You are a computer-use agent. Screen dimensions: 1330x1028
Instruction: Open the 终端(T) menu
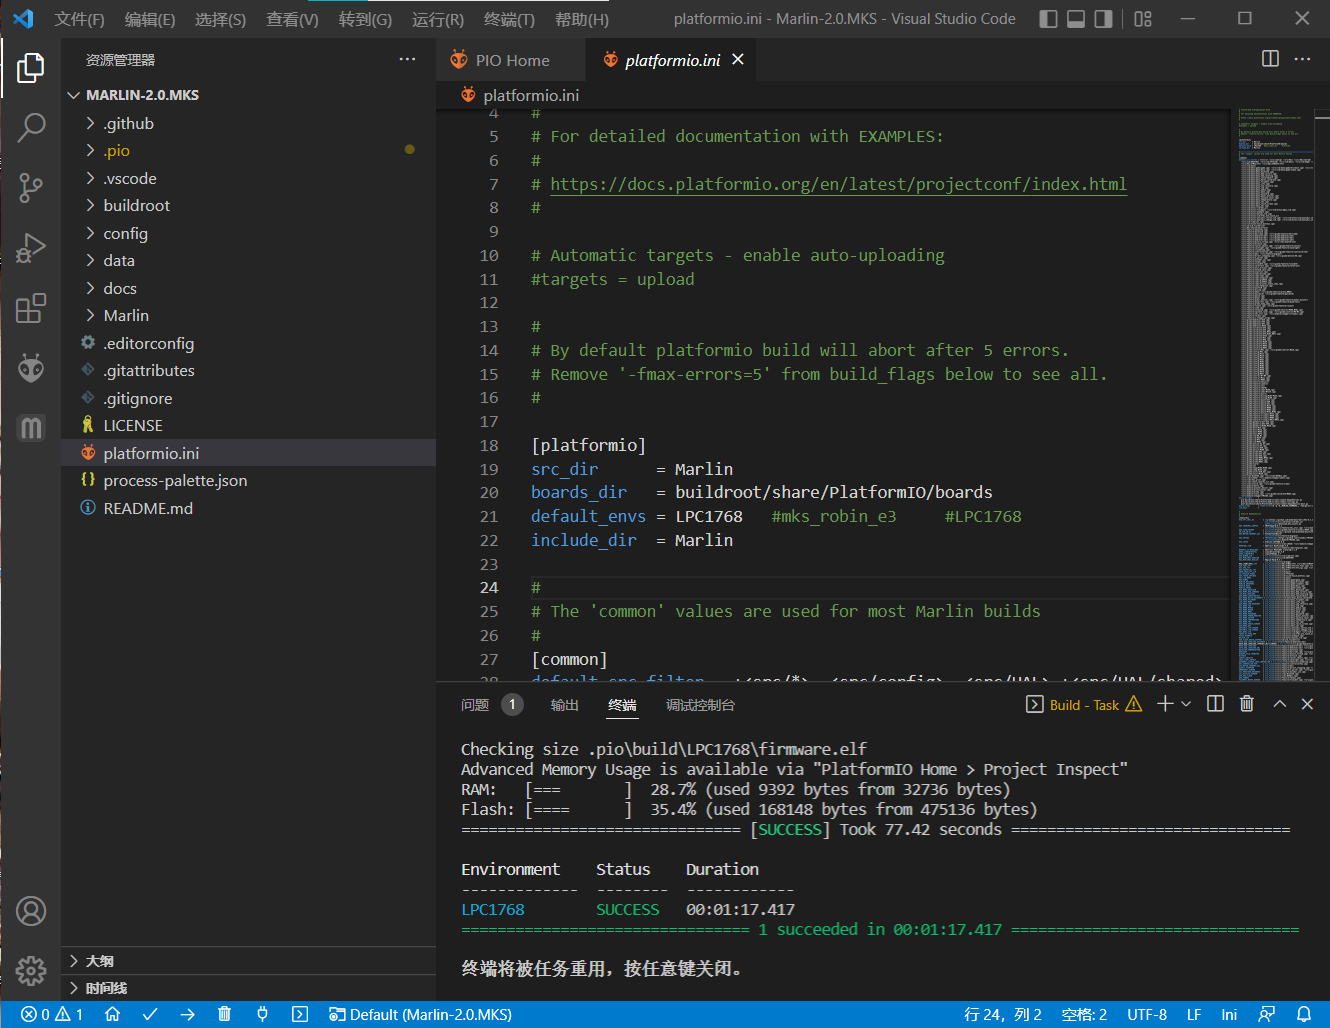click(509, 19)
